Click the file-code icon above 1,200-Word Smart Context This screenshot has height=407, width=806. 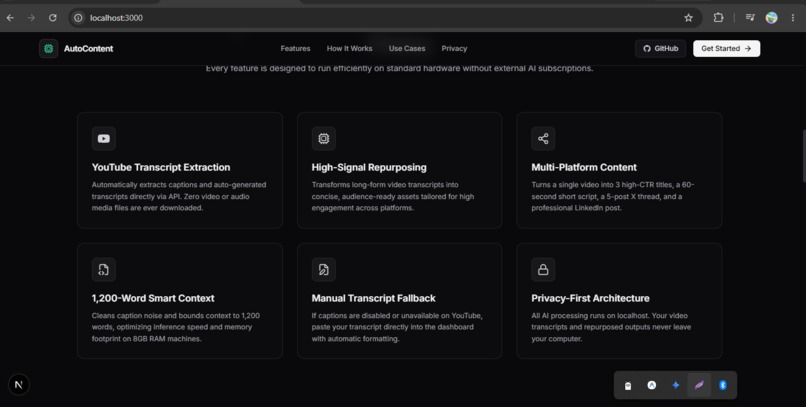tap(104, 269)
